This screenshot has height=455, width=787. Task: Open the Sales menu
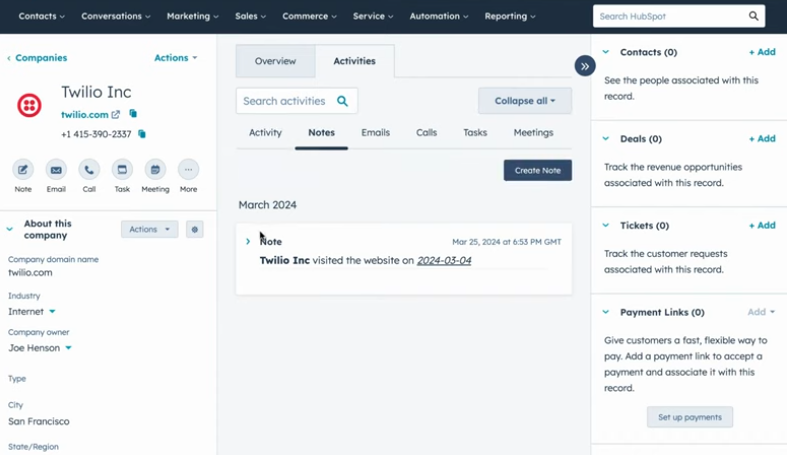250,16
